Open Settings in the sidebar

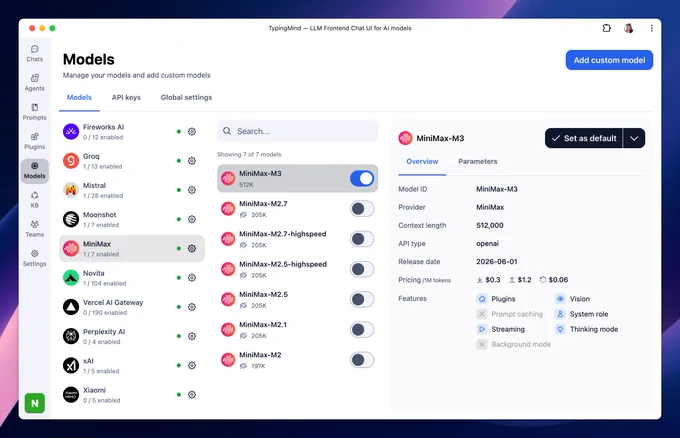point(35,258)
